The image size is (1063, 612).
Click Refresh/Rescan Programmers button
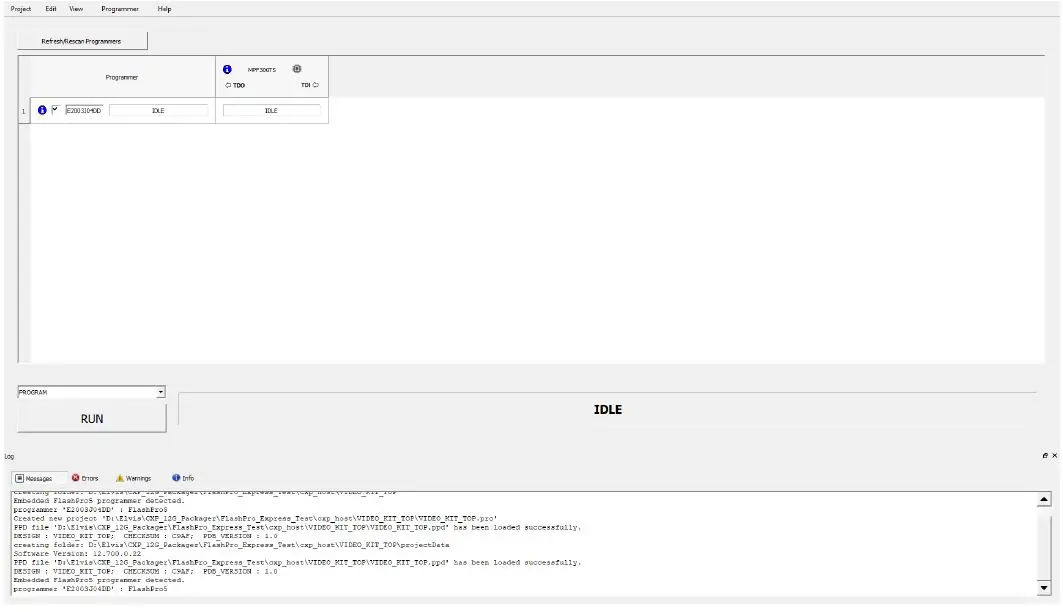(82, 41)
